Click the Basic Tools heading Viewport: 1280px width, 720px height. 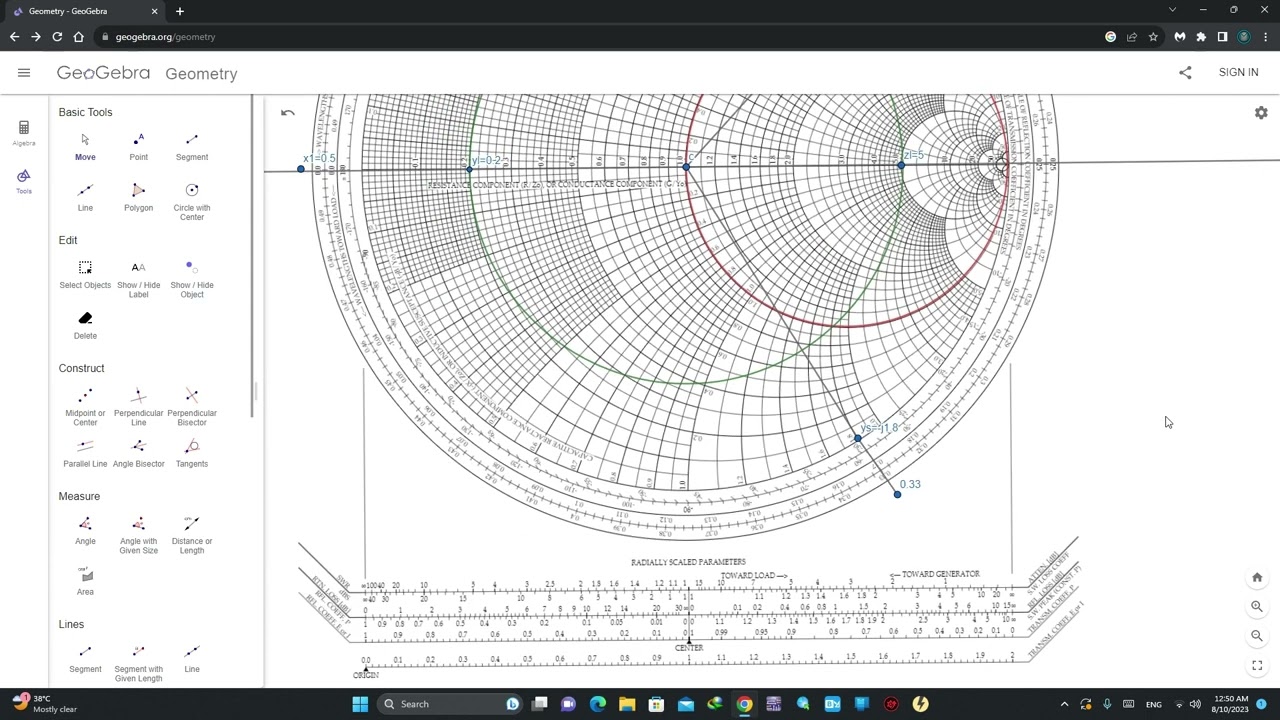pyautogui.click(x=85, y=112)
